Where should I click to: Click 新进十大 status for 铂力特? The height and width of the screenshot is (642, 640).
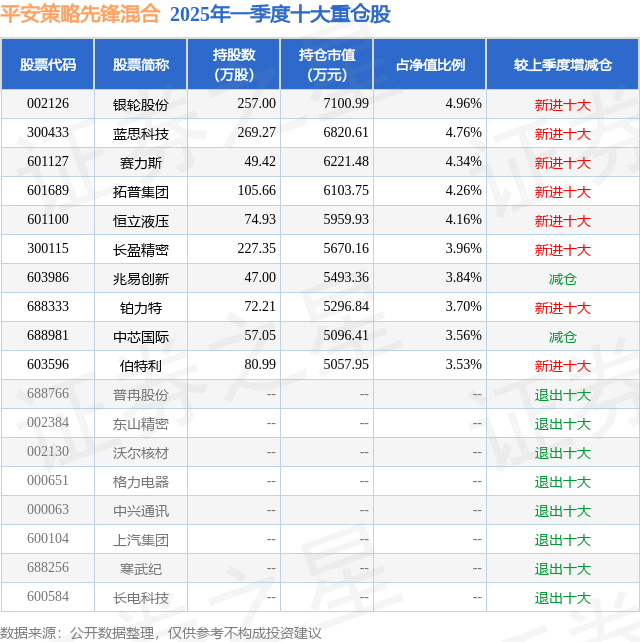[x=563, y=308]
